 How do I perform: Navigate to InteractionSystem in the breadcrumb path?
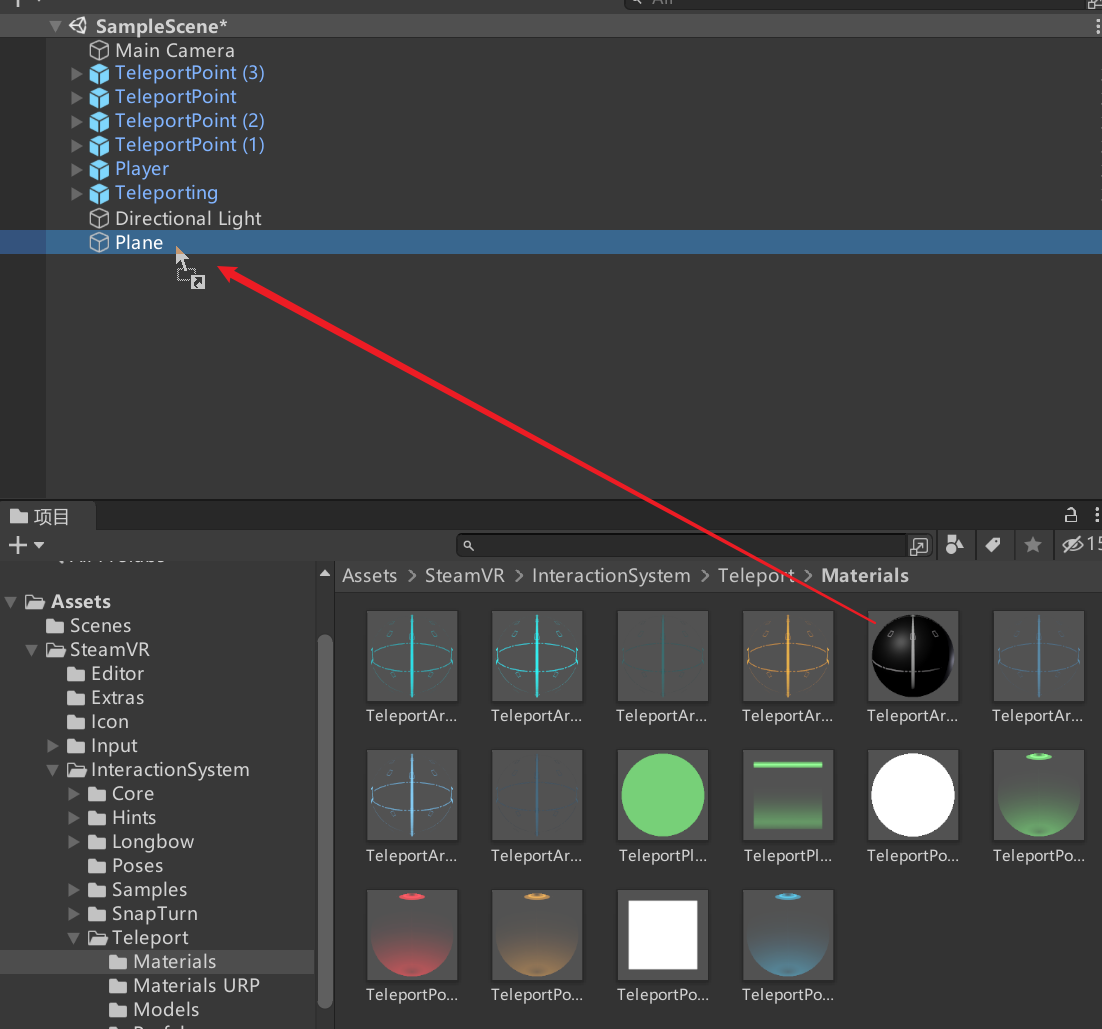610,576
